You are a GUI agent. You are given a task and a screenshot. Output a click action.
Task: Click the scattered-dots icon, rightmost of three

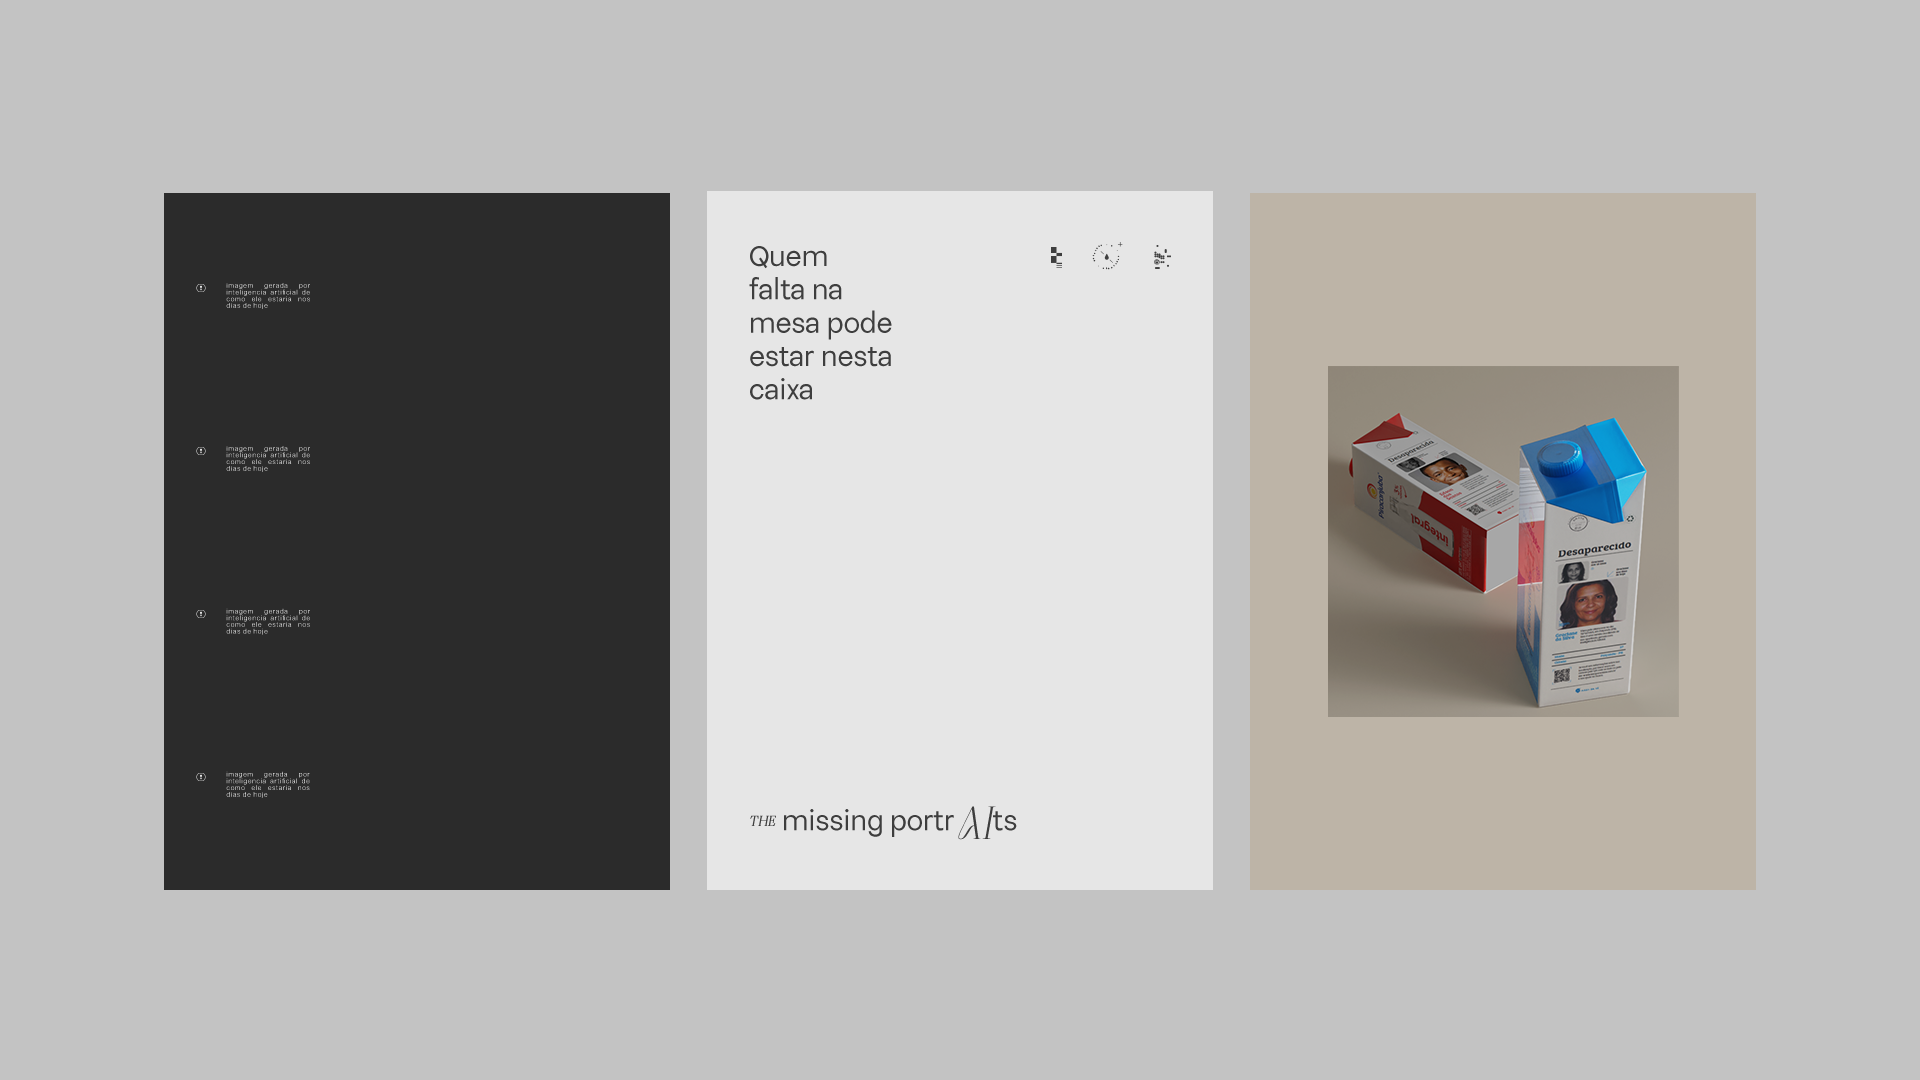pyautogui.click(x=1161, y=257)
